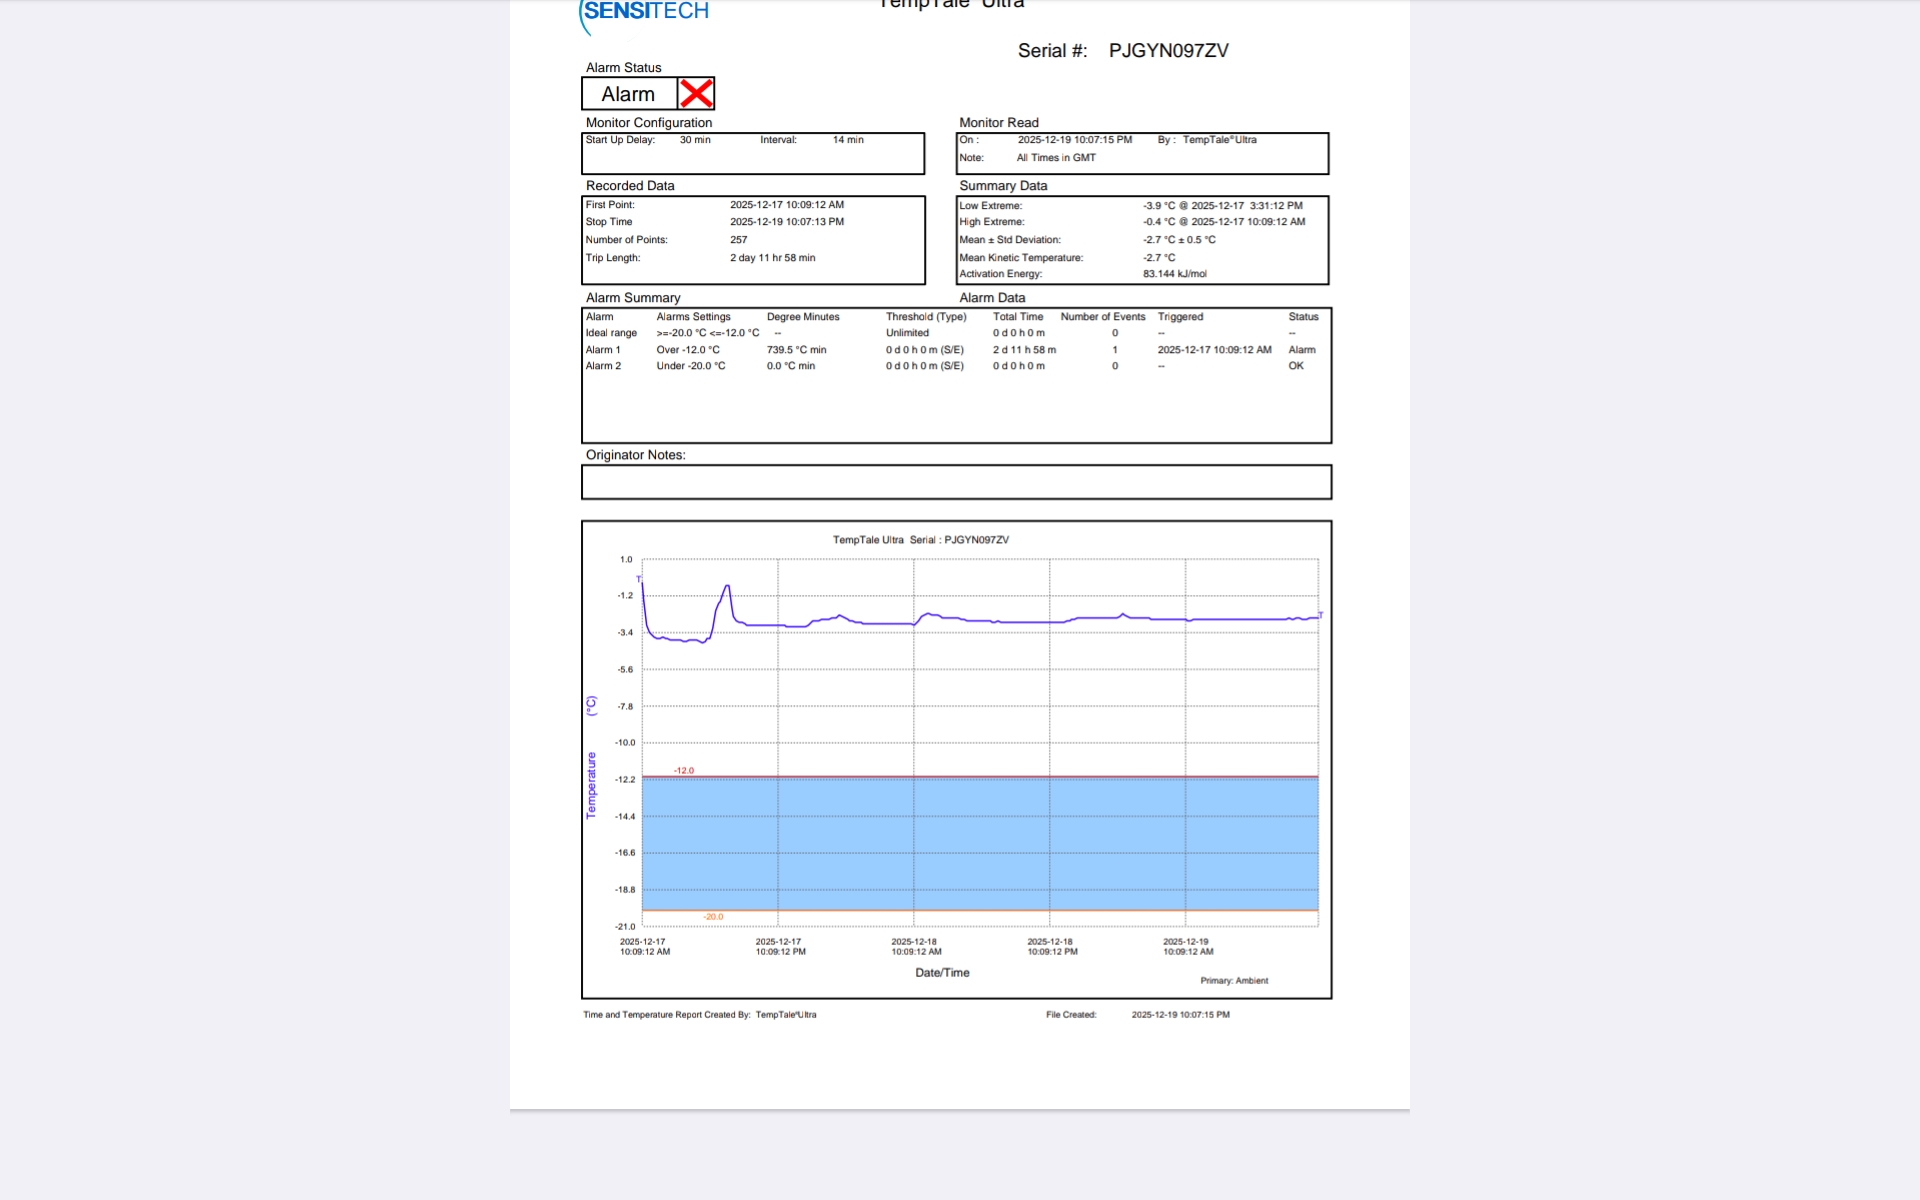Image resolution: width=1920 pixels, height=1200 pixels.
Task: Click the chart title TempTale Ultra Serial
Action: coord(920,540)
